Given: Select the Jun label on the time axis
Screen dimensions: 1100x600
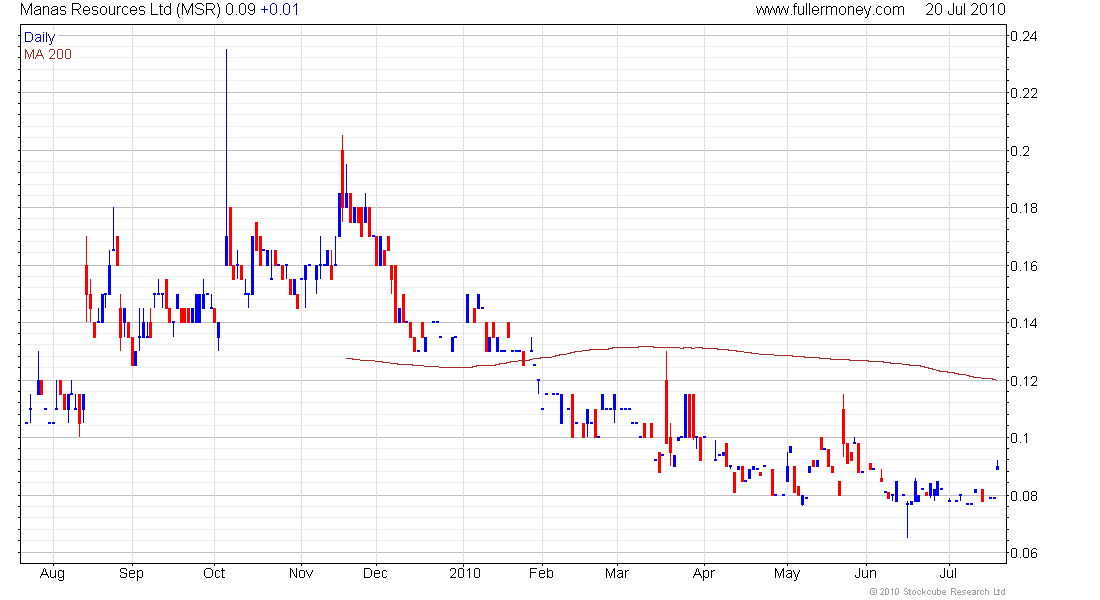Looking at the screenshot, I should [866, 573].
